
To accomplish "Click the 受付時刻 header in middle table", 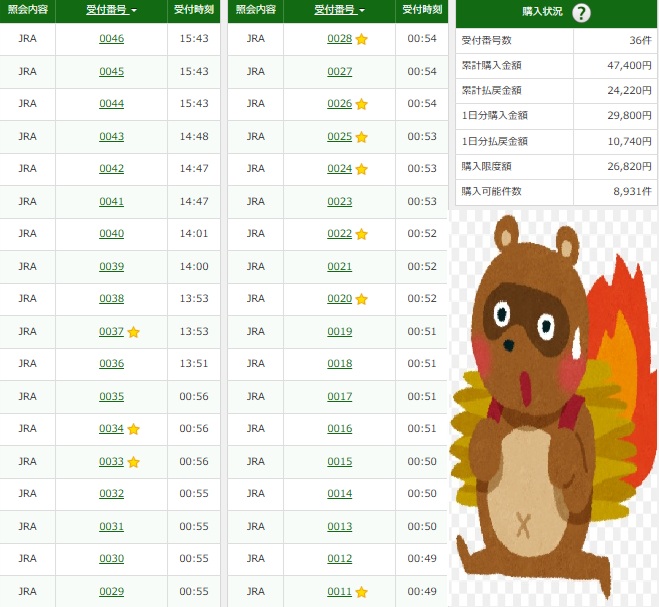I will (x=421, y=9).
